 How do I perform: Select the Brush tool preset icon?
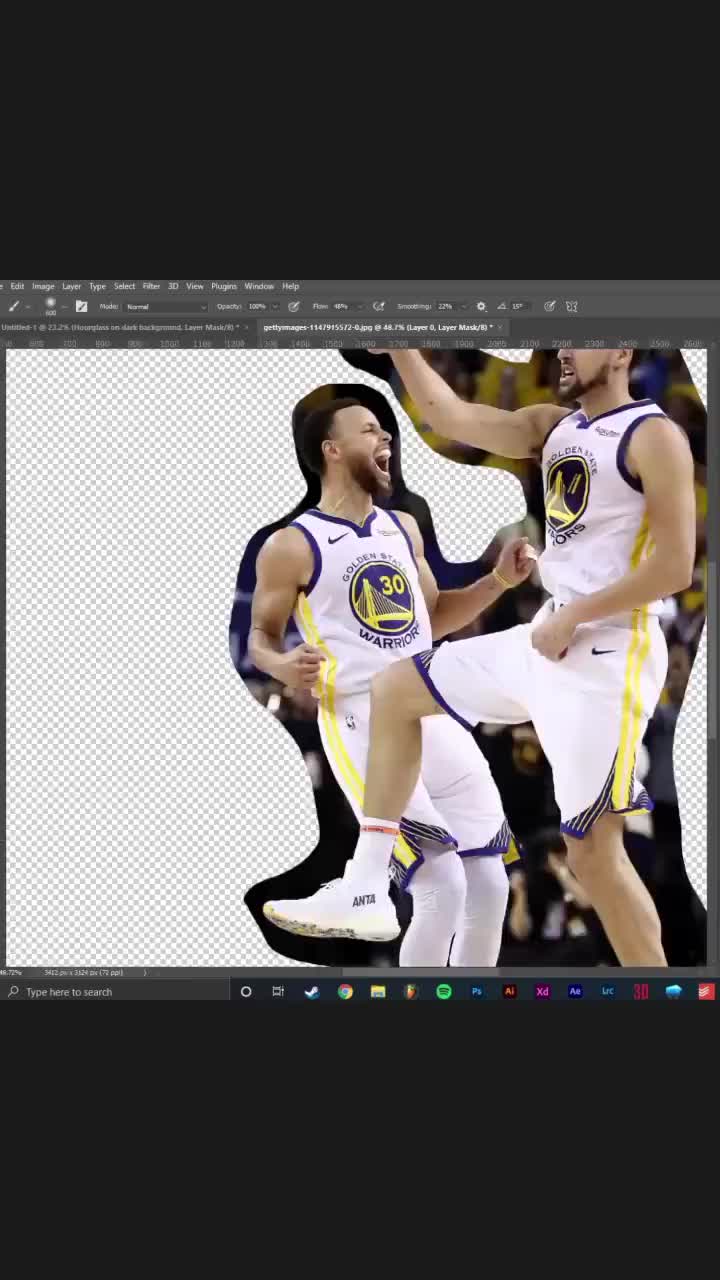(x=14, y=307)
